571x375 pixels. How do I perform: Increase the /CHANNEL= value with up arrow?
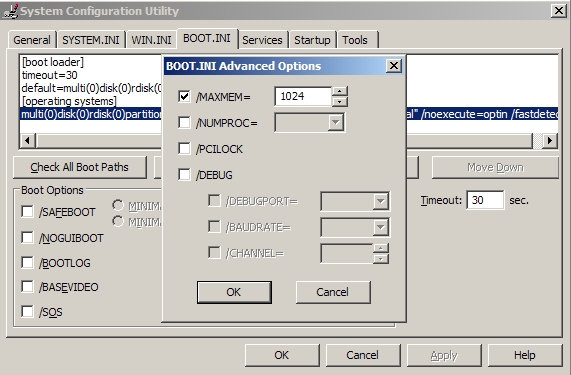(381, 248)
